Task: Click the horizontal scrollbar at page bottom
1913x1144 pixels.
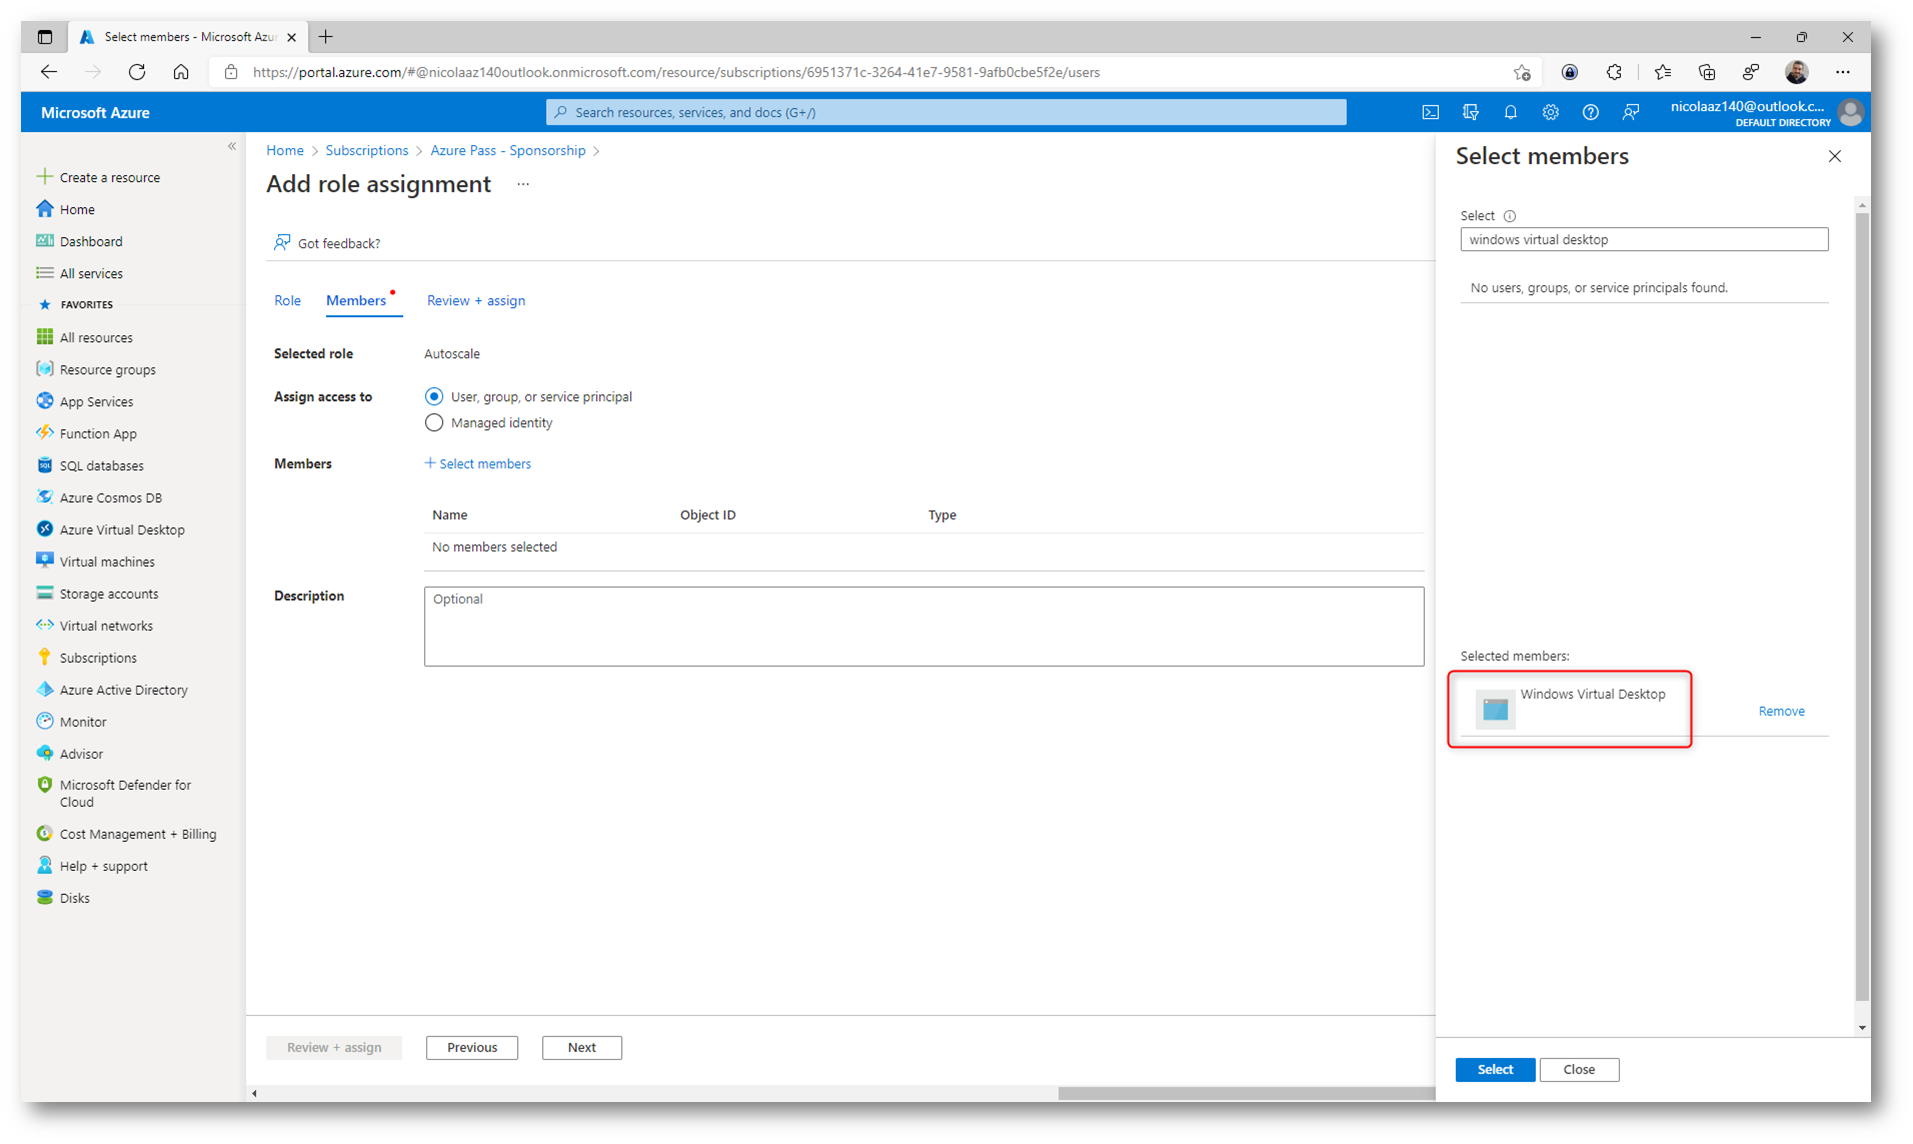Action: 1246,1093
